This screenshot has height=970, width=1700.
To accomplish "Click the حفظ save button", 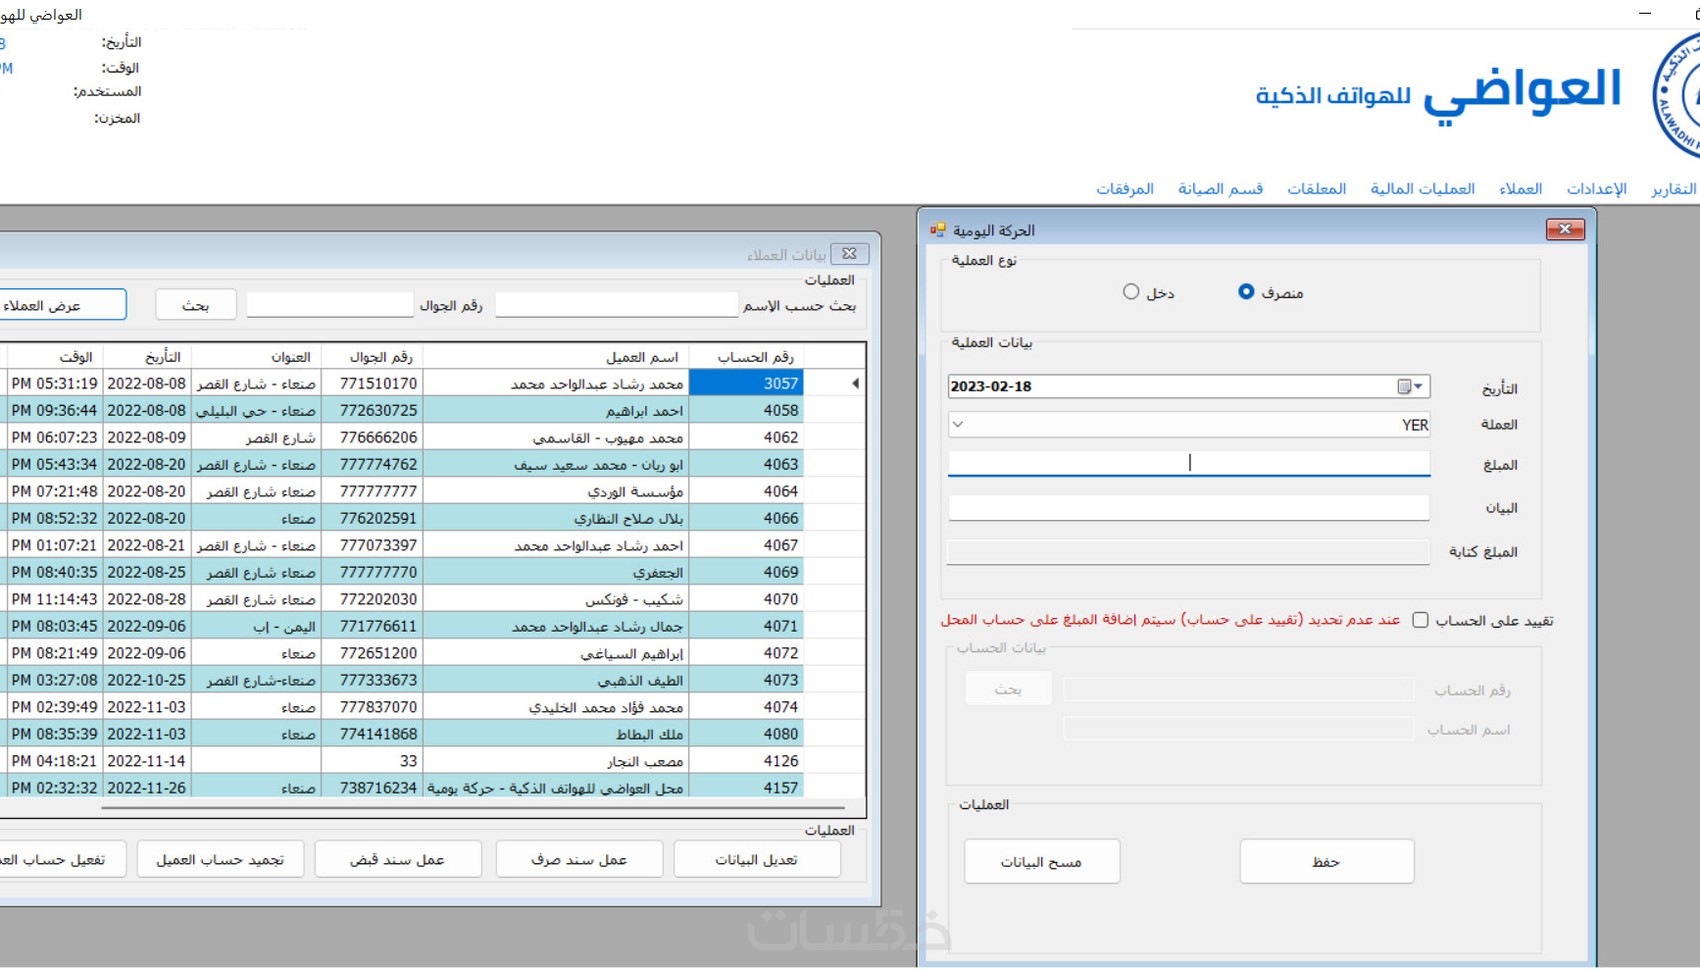I will tap(1327, 861).
